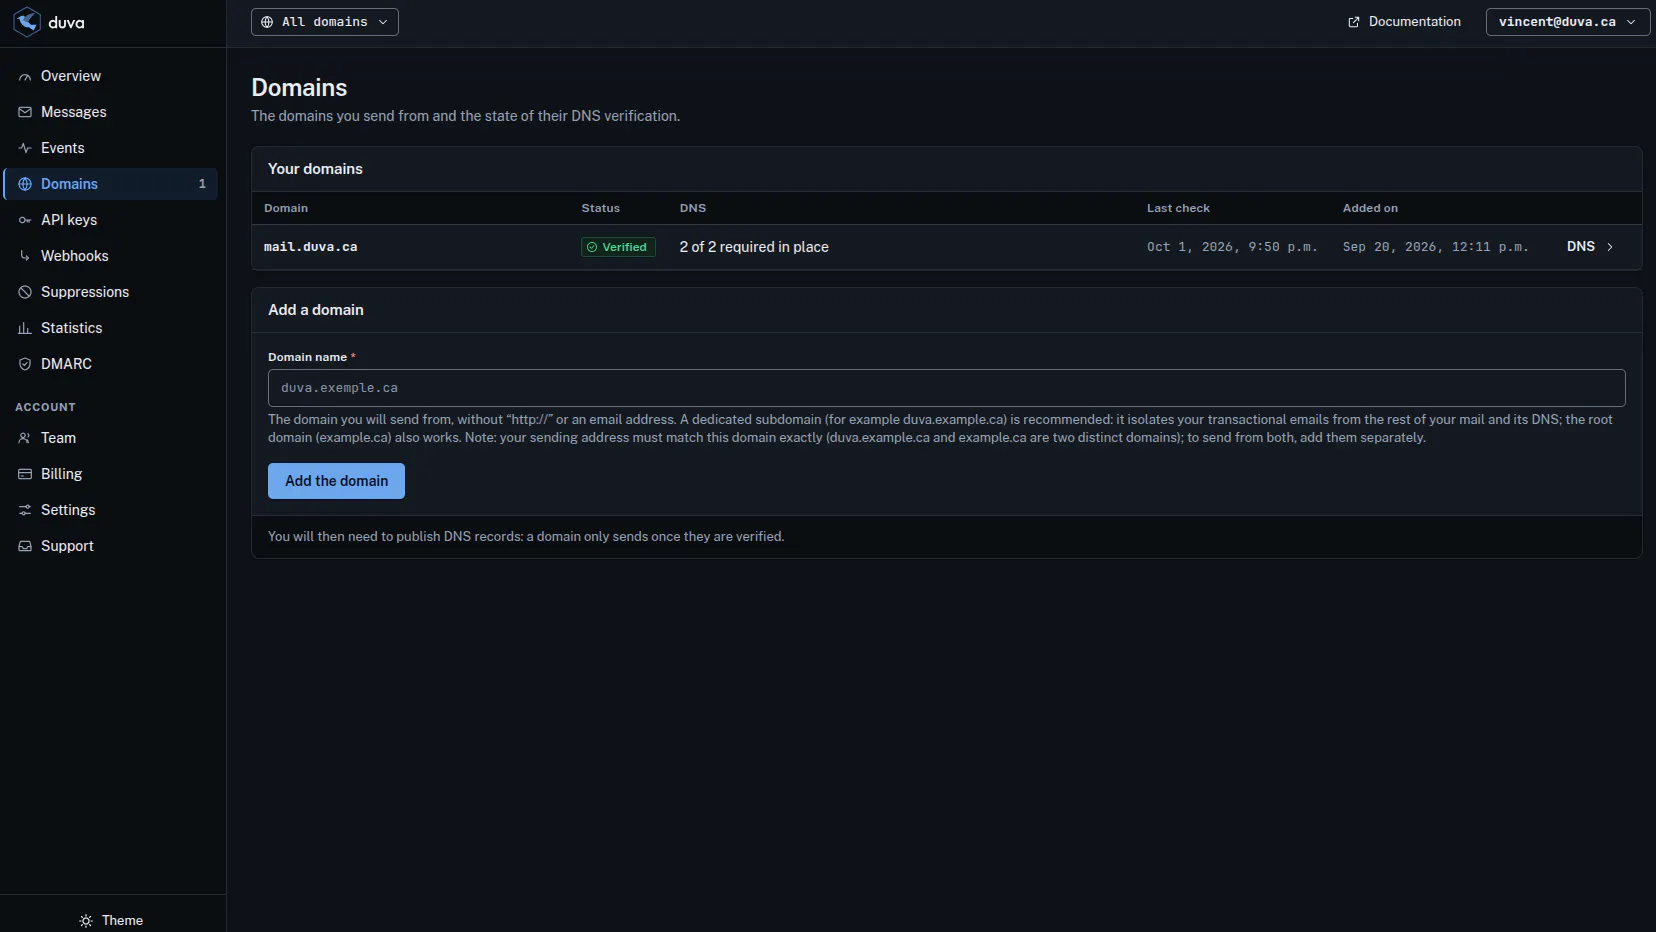Click the Overview gauge icon
Viewport: 1656px width, 932px height.
25,76
